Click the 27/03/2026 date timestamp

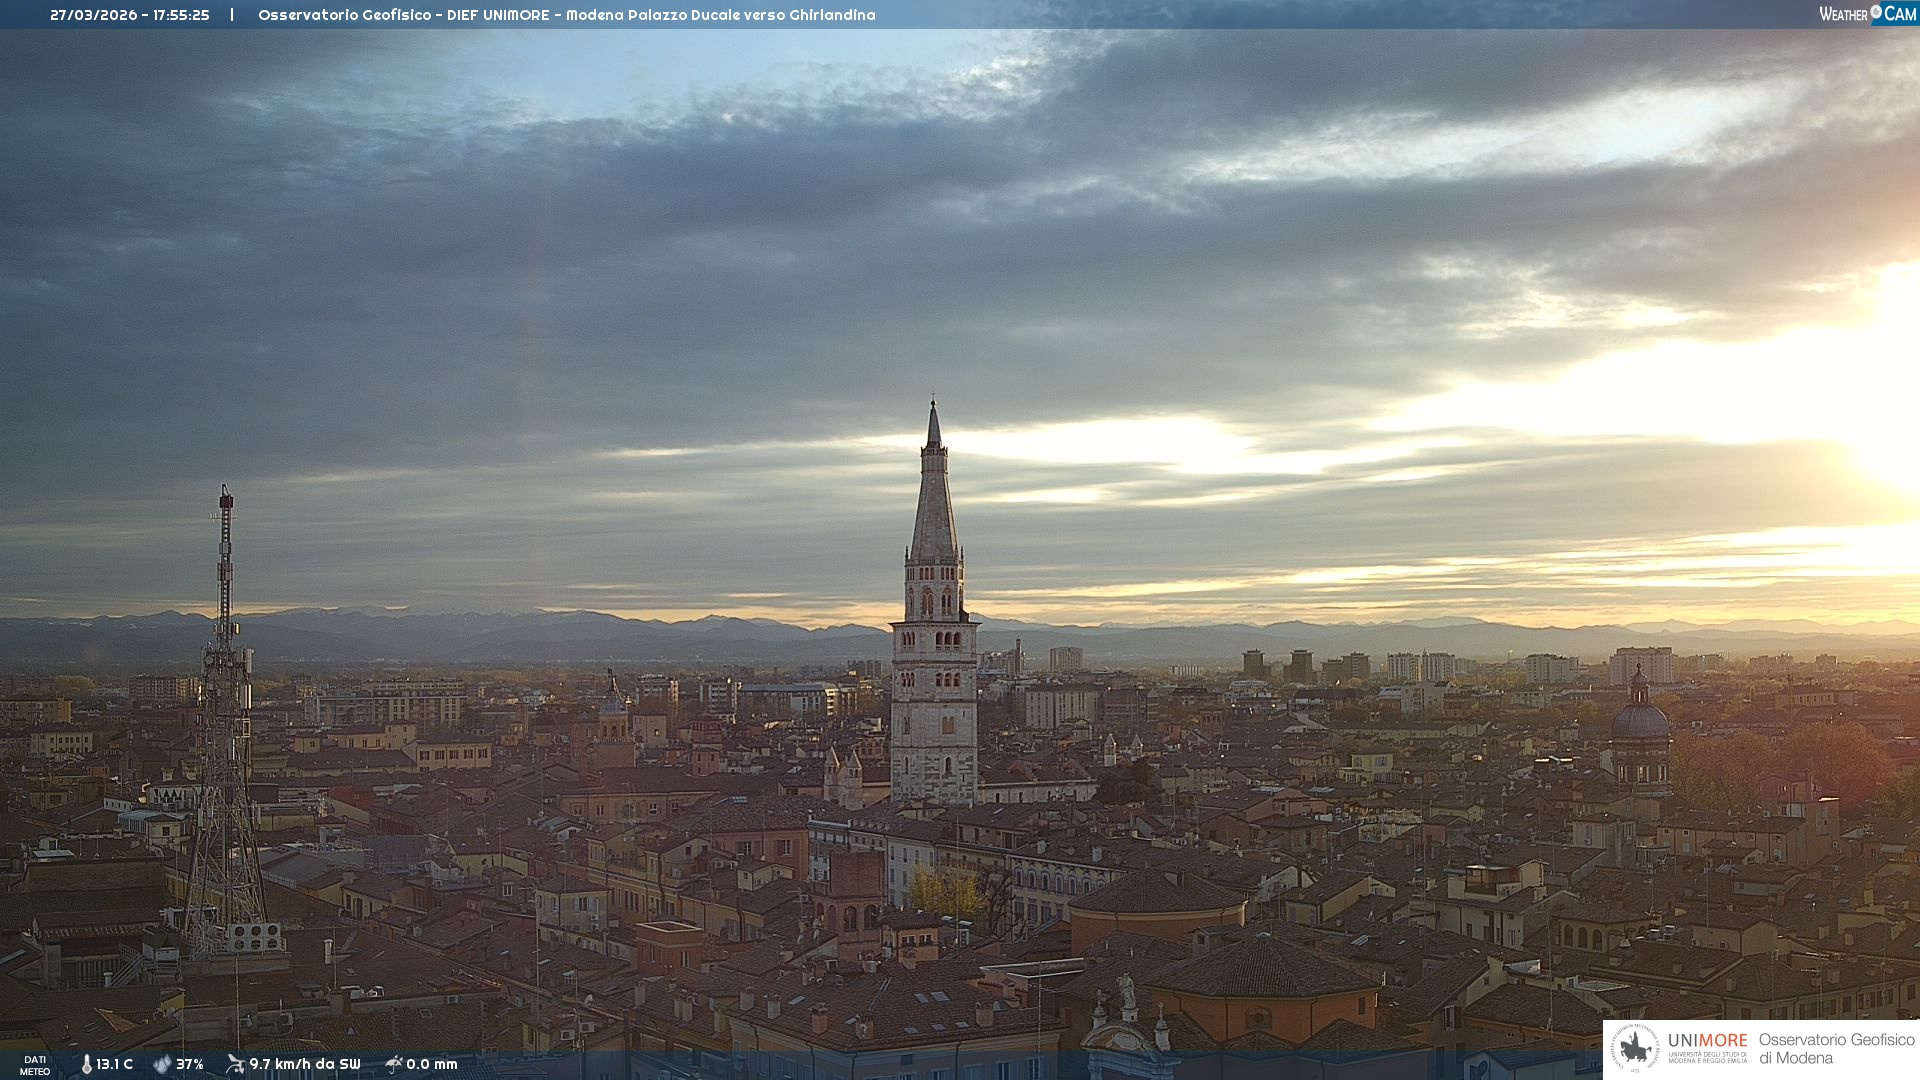click(x=93, y=15)
